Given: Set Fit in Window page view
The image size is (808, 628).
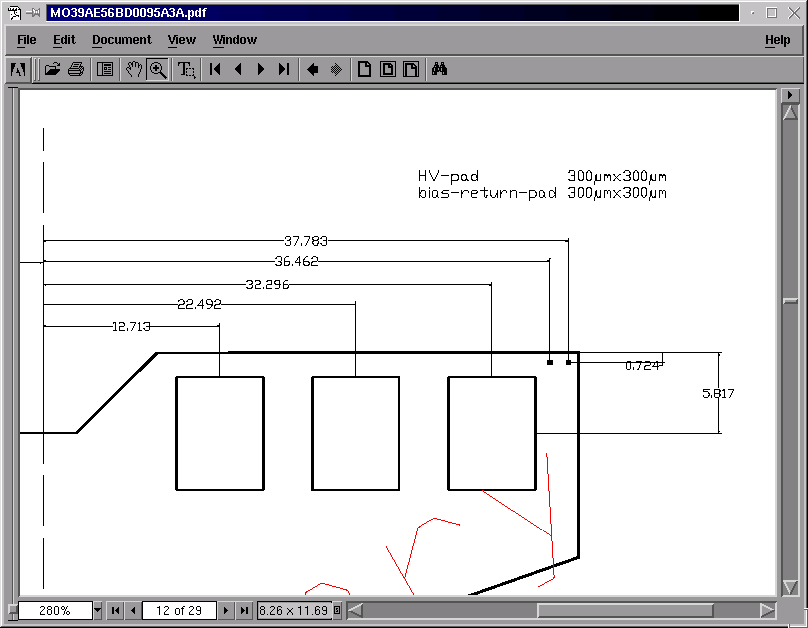Looking at the screenshot, I should (x=388, y=69).
